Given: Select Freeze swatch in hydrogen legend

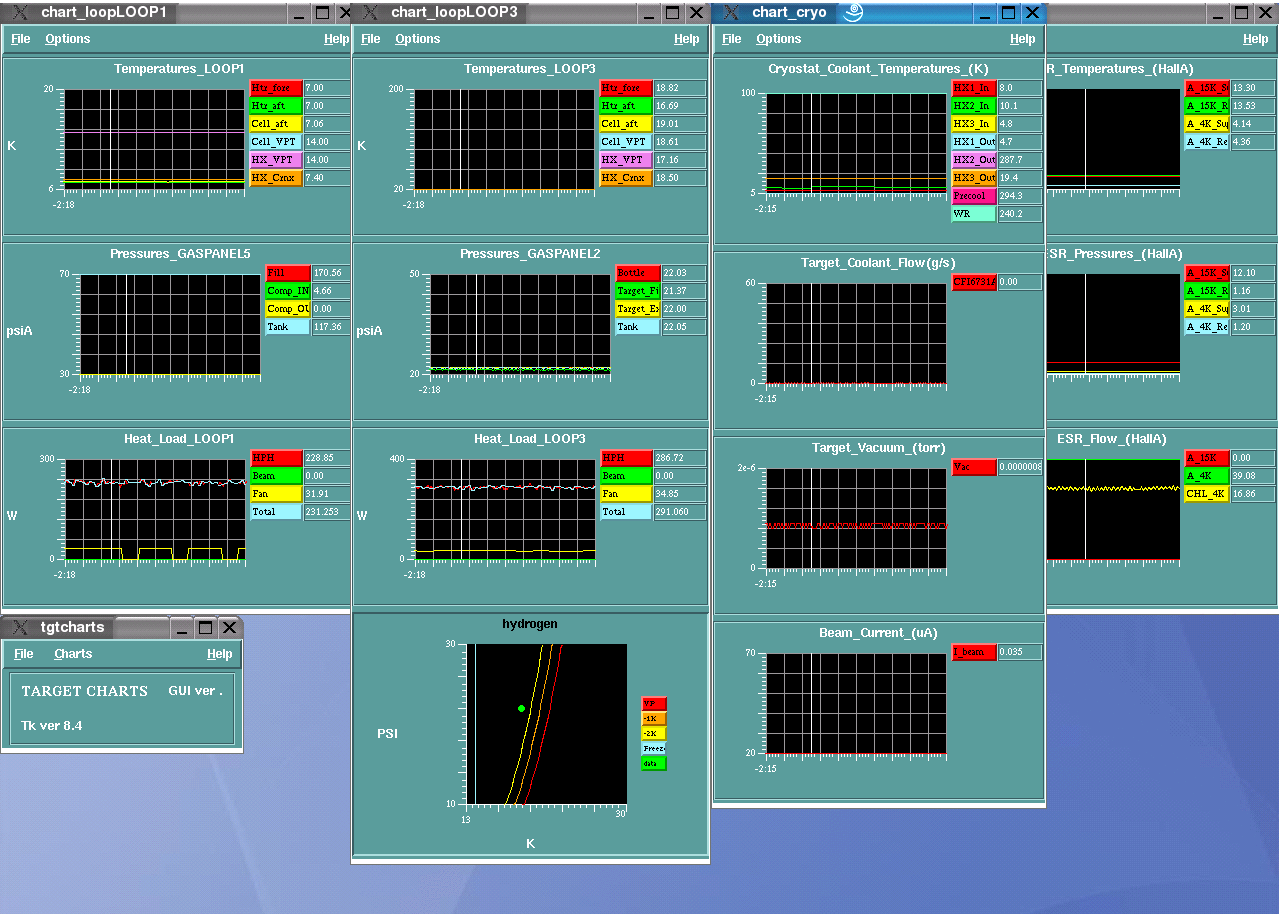Looking at the screenshot, I should 654,749.
